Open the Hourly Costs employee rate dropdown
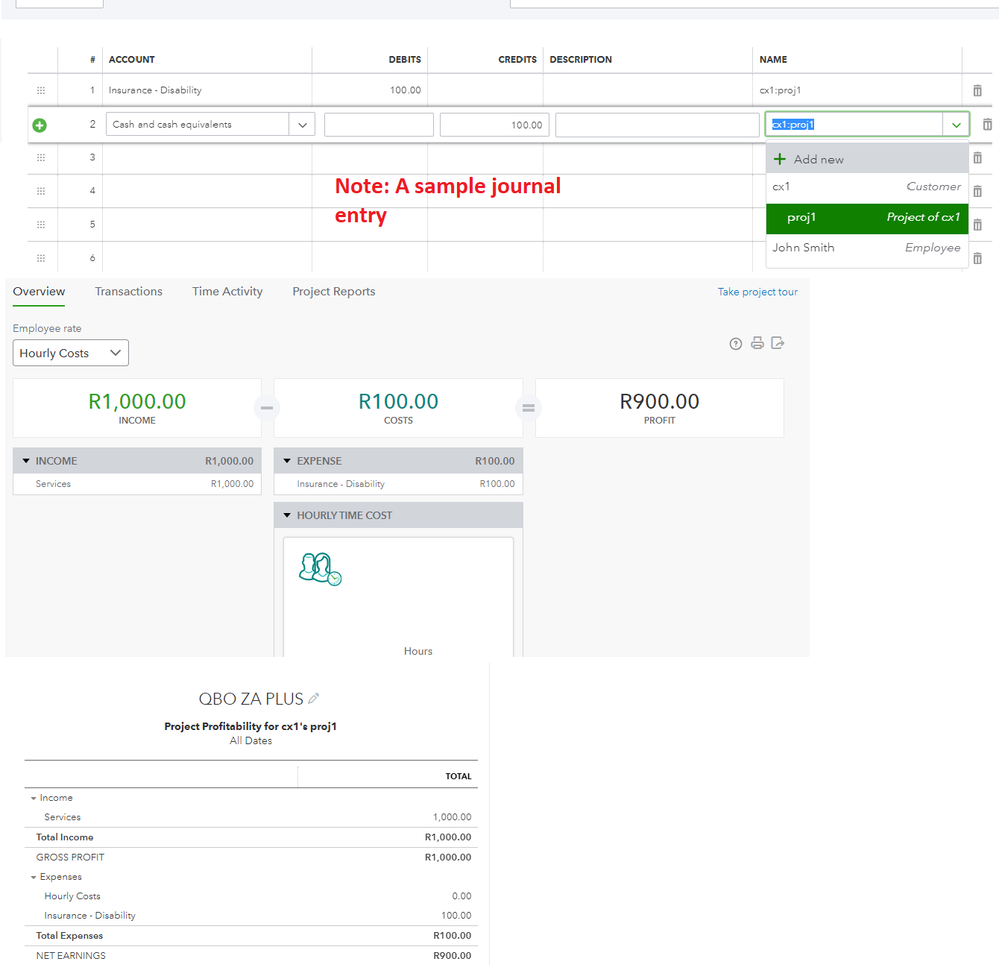The width and height of the screenshot is (999, 965). 71,353
